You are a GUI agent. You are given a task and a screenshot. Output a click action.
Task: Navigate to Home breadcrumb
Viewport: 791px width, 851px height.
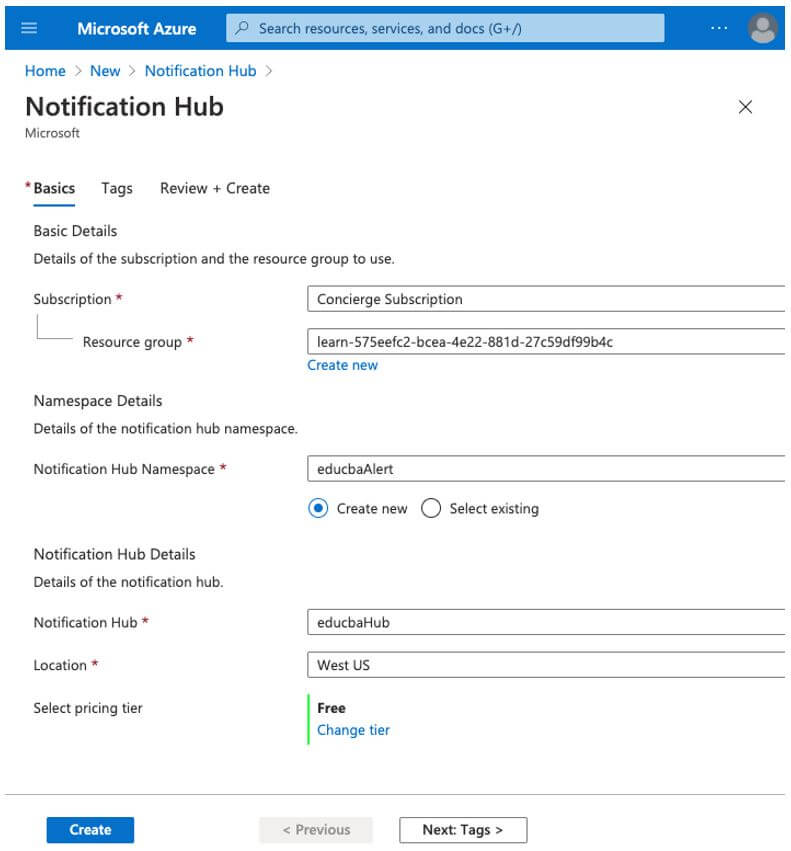[45, 71]
